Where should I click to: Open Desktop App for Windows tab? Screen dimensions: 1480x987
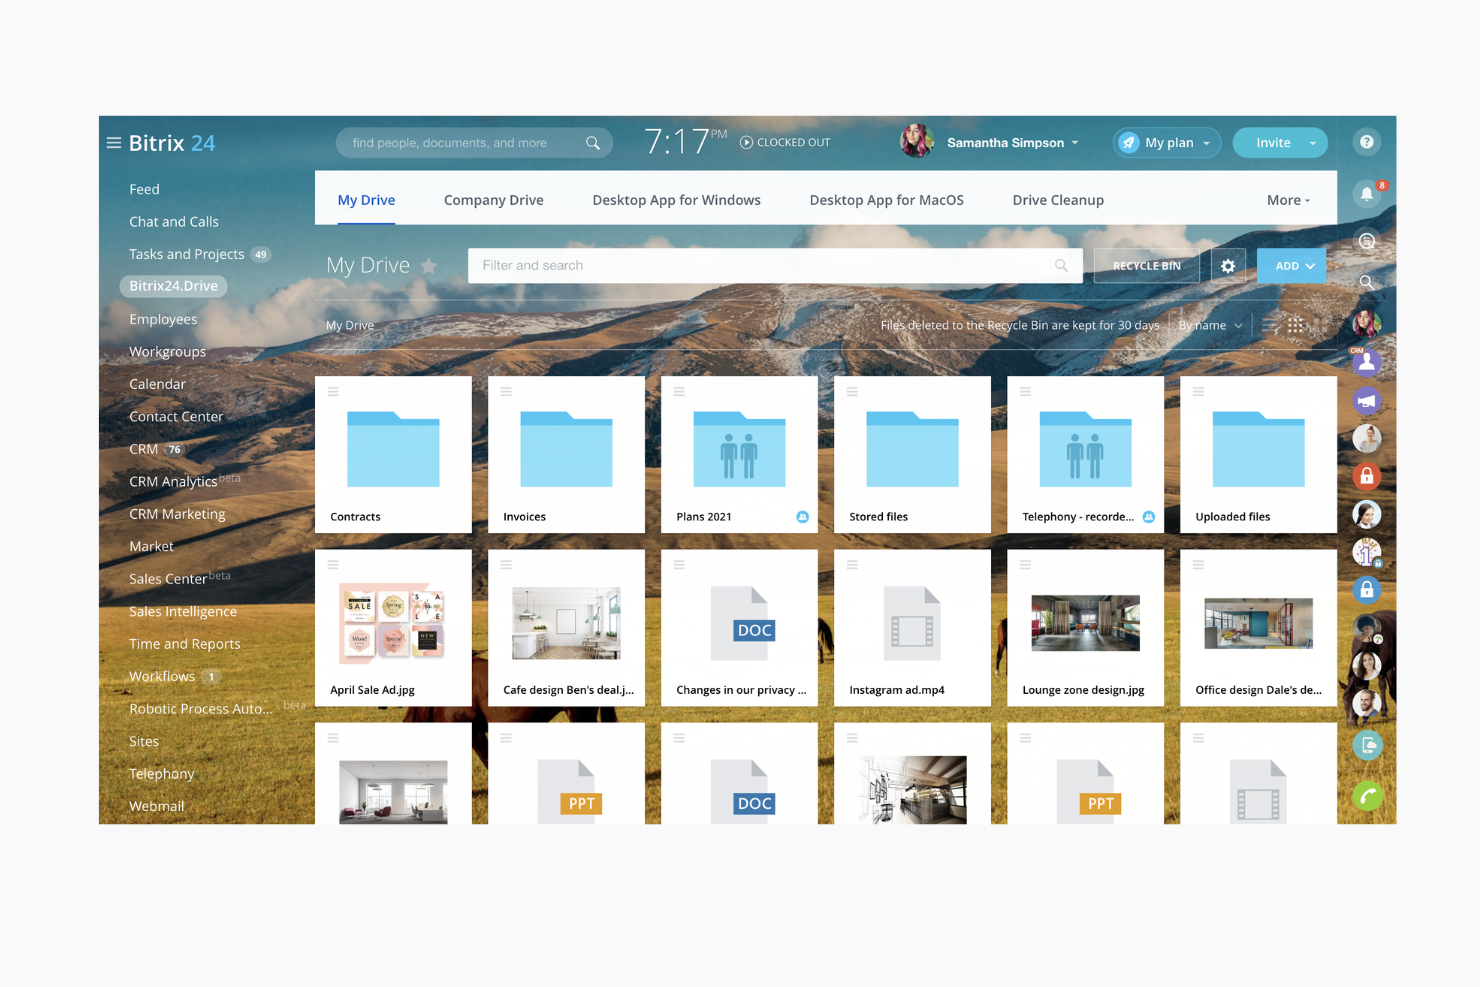677,200
